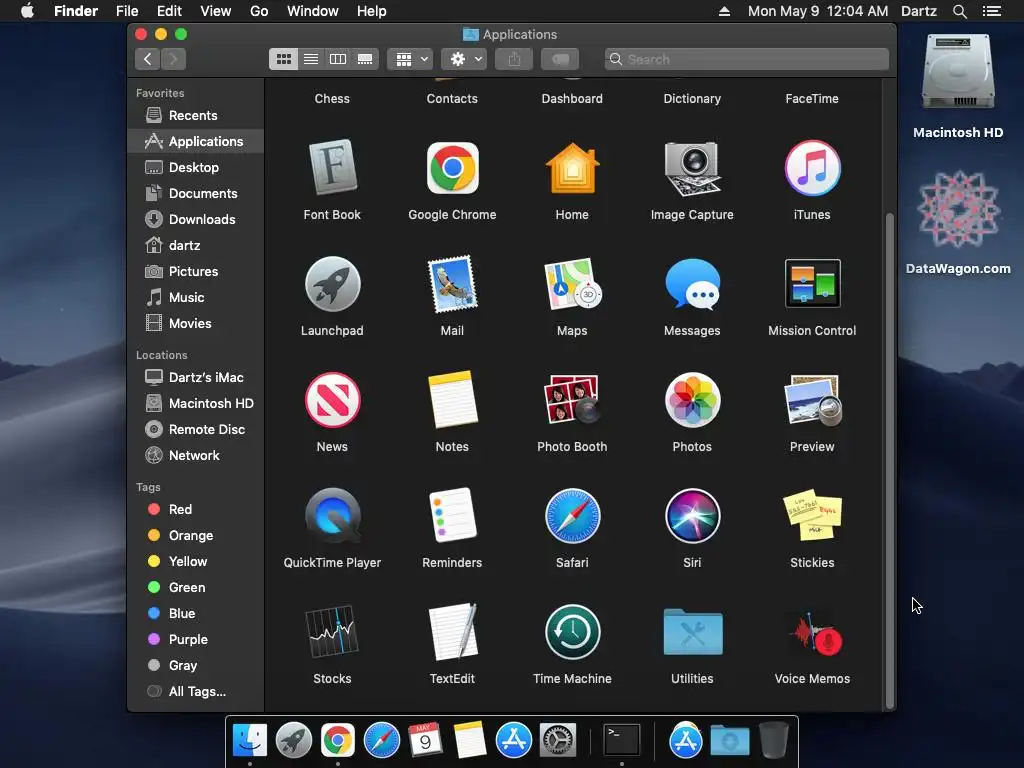1024x768 pixels.
Task: Select the Stickies app
Action: tap(812, 515)
